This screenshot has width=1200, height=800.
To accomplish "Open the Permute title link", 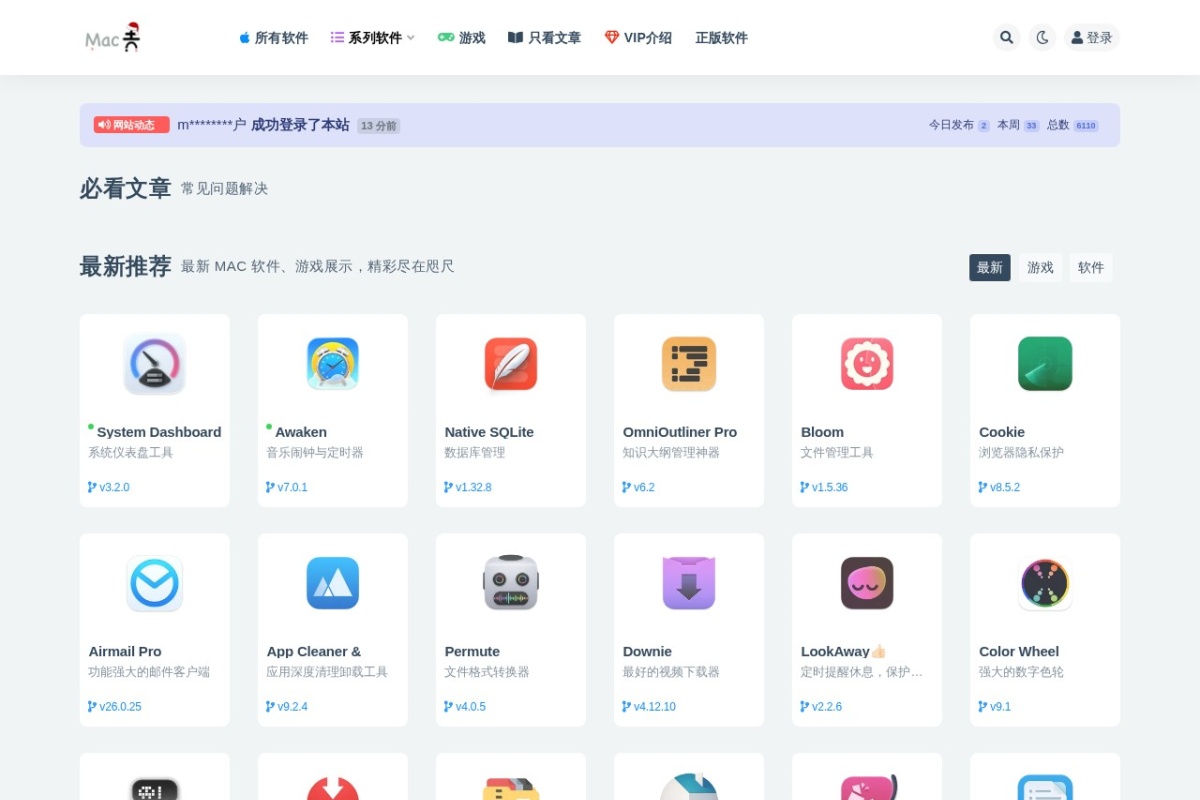I will pos(472,651).
